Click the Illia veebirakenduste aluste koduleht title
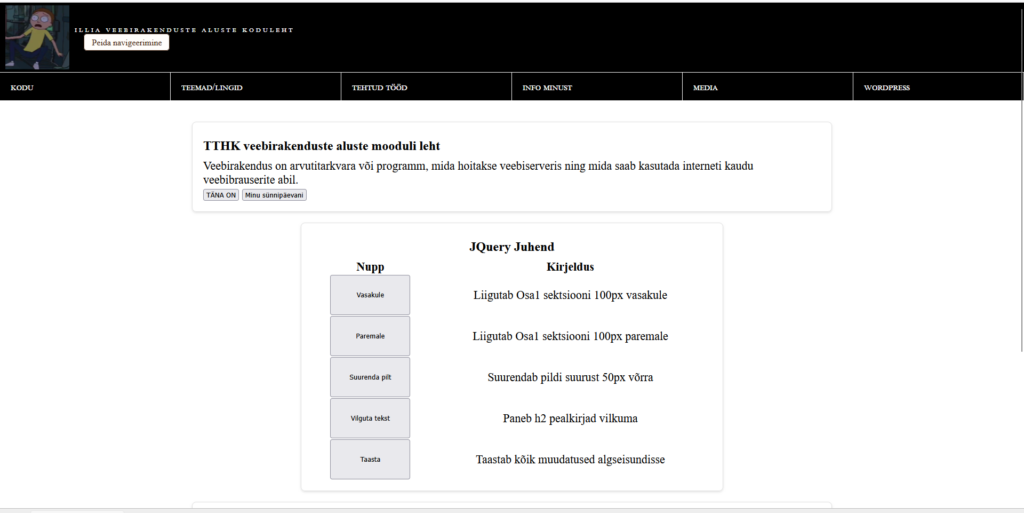 coord(184,30)
